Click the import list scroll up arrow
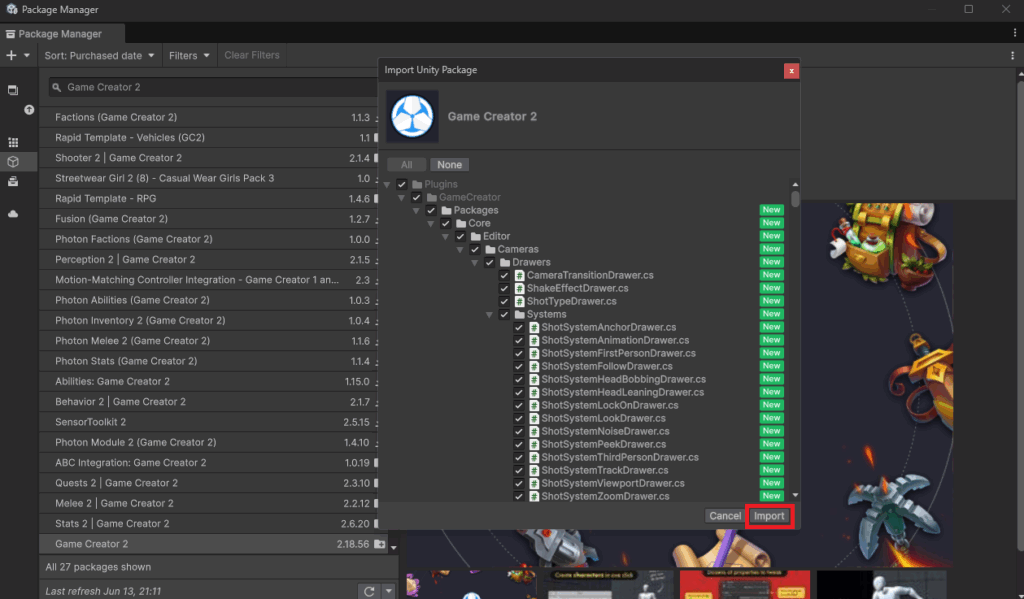1024x599 pixels. point(795,185)
